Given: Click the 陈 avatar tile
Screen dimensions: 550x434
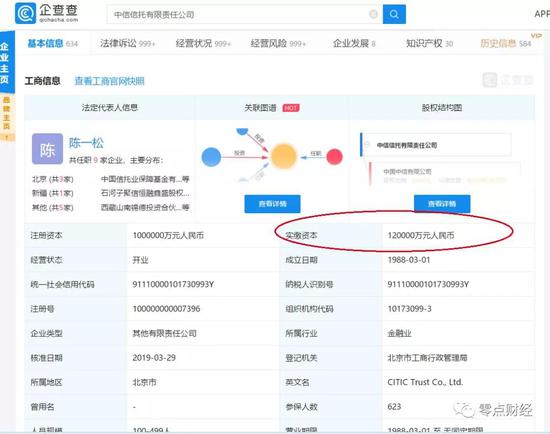Looking at the screenshot, I should (47, 149).
